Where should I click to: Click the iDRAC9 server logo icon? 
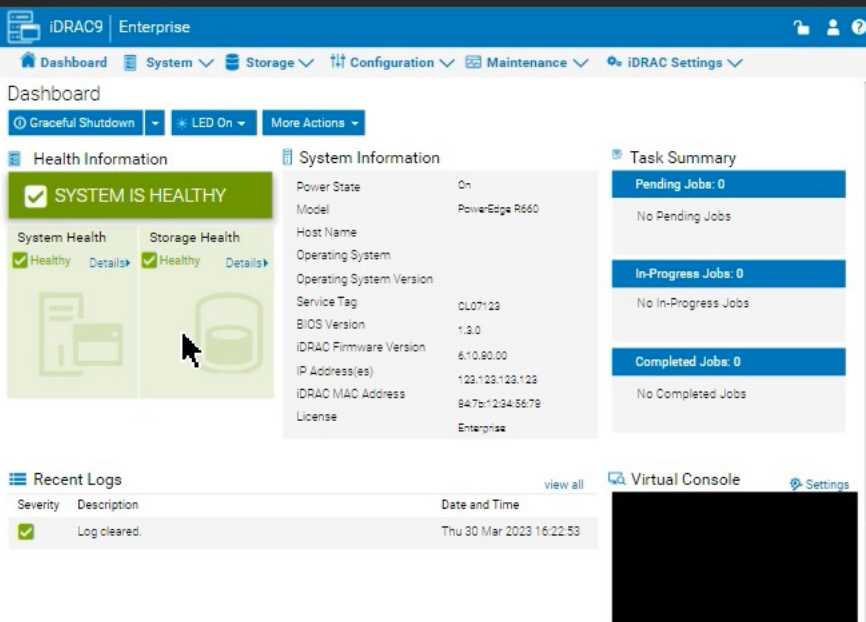(24, 27)
